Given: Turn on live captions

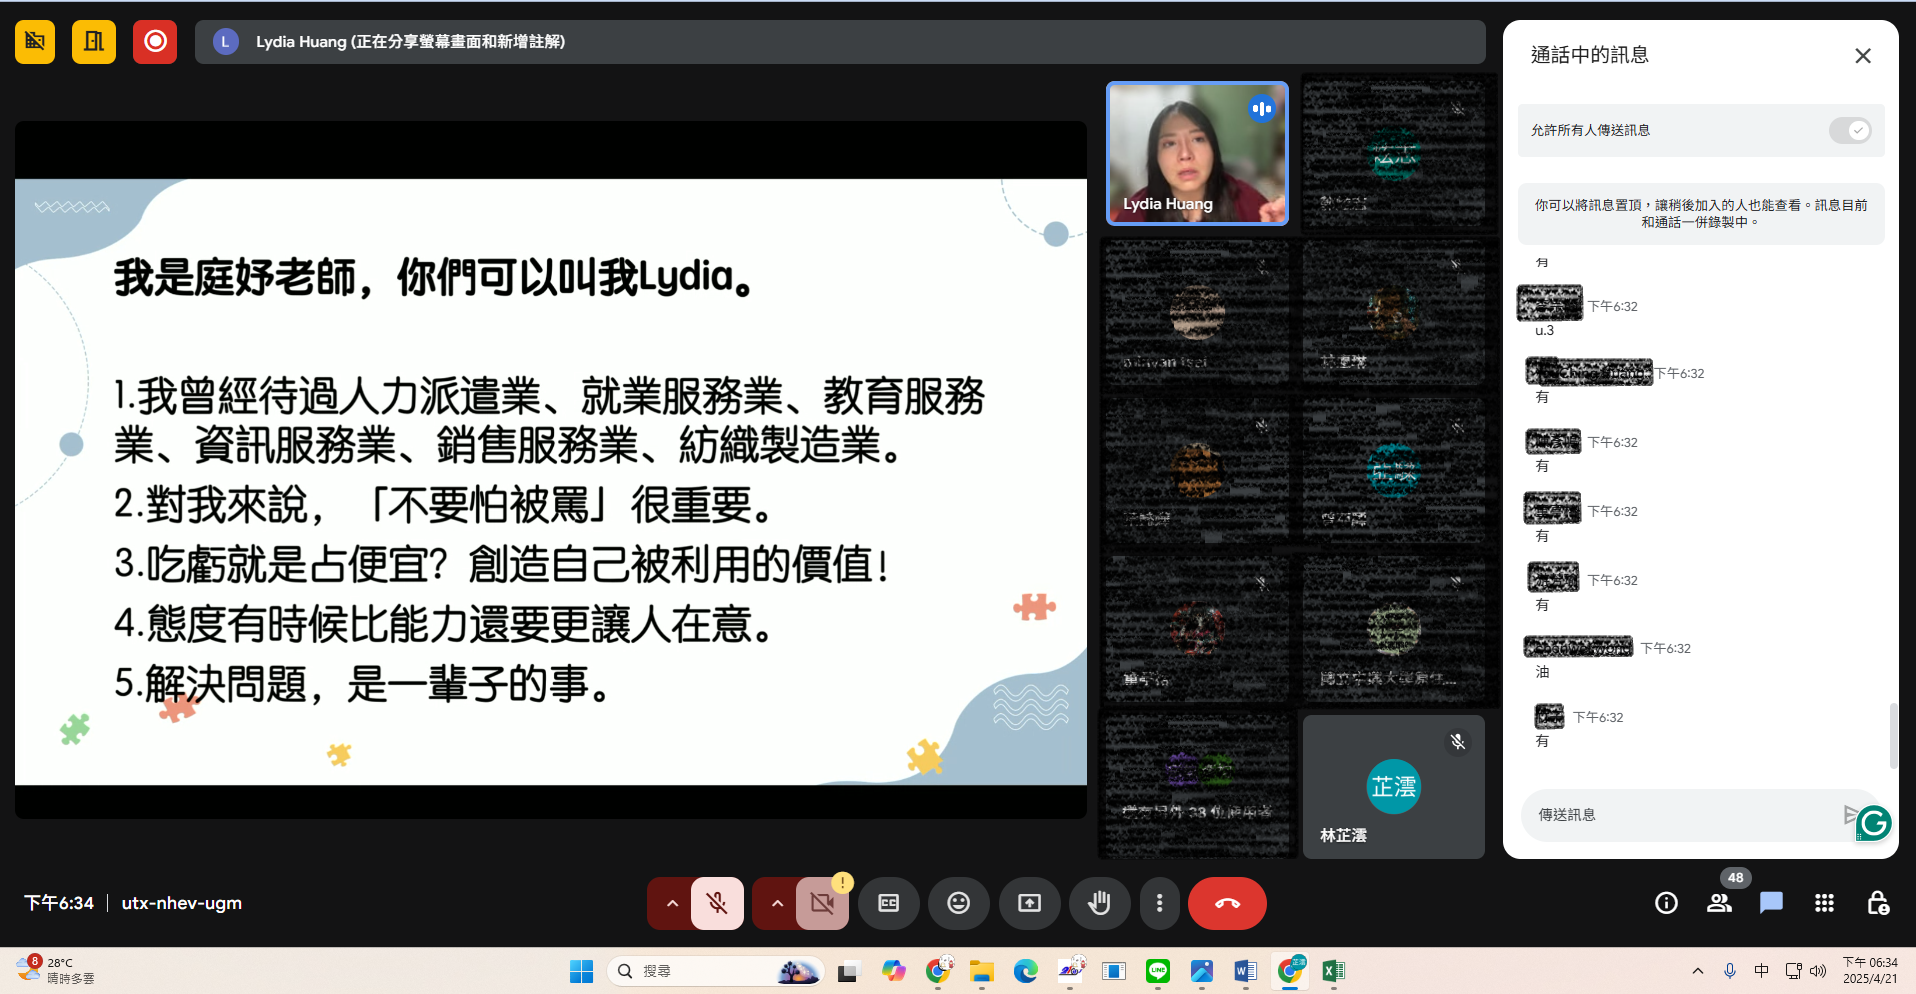Looking at the screenshot, I should click(x=889, y=903).
